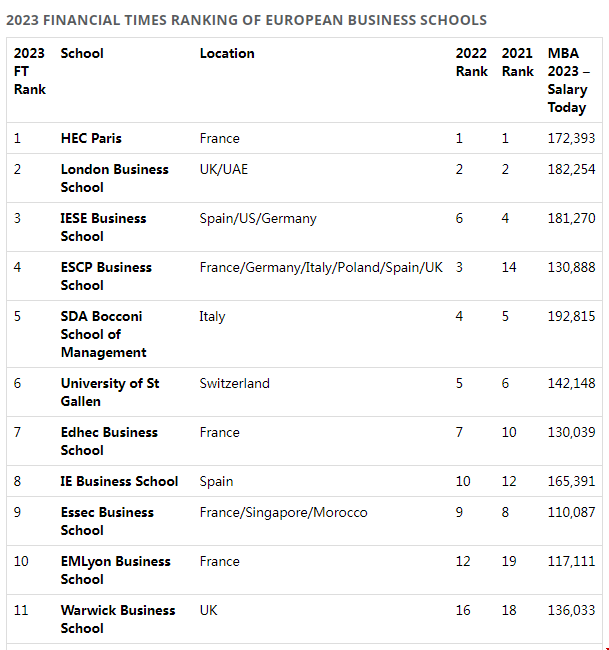This screenshot has width=609, height=650.
Task: Click the 2023 FT Rank column header
Action: click(x=29, y=71)
